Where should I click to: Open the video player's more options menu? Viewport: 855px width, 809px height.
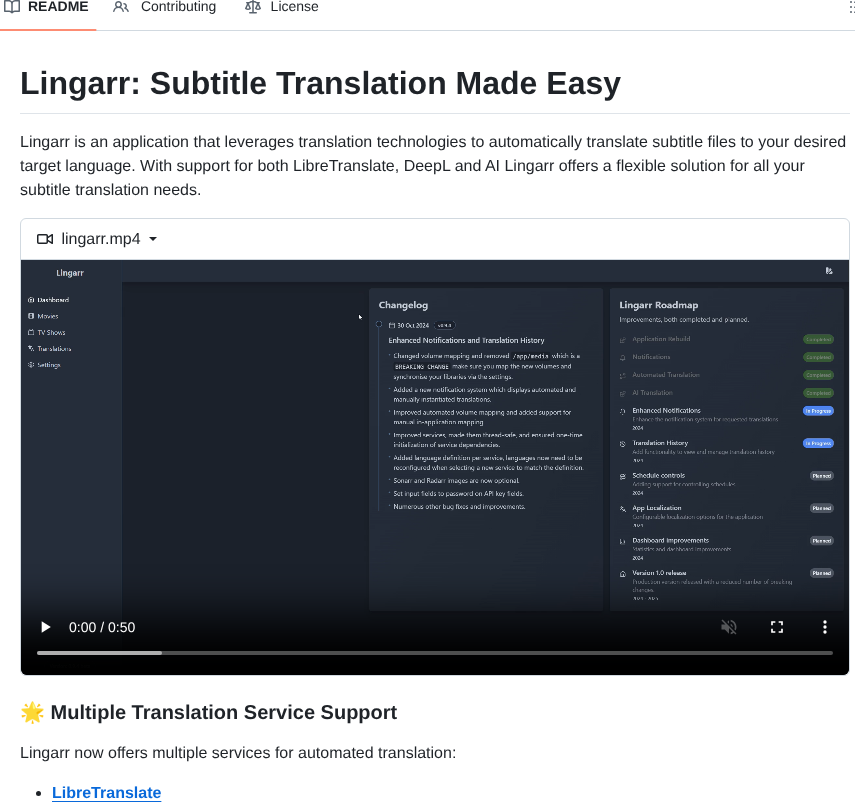point(825,627)
